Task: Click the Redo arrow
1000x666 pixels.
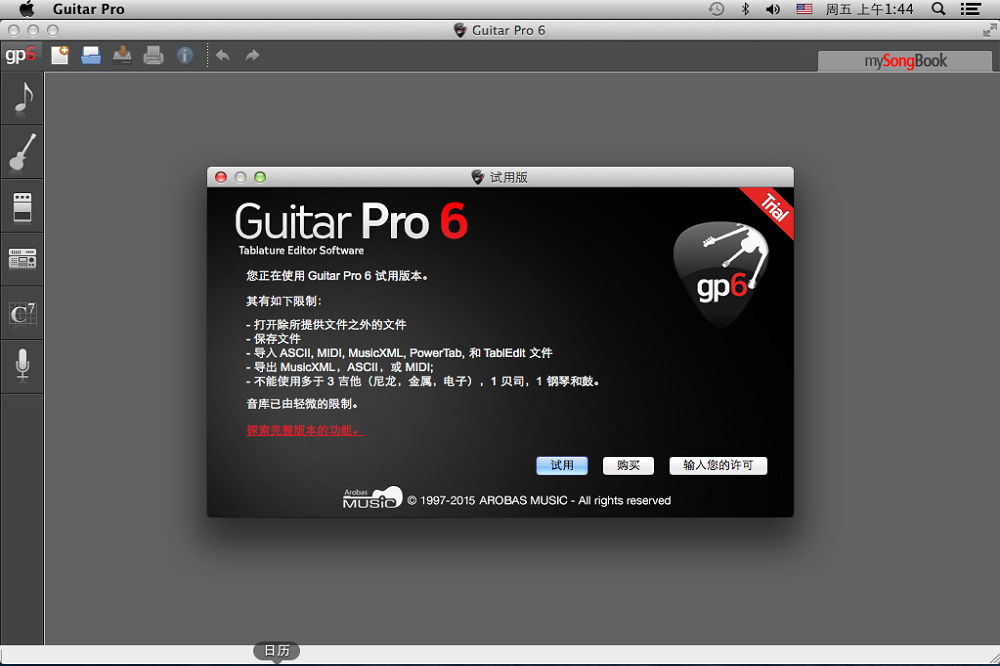Action: pyautogui.click(x=253, y=56)
